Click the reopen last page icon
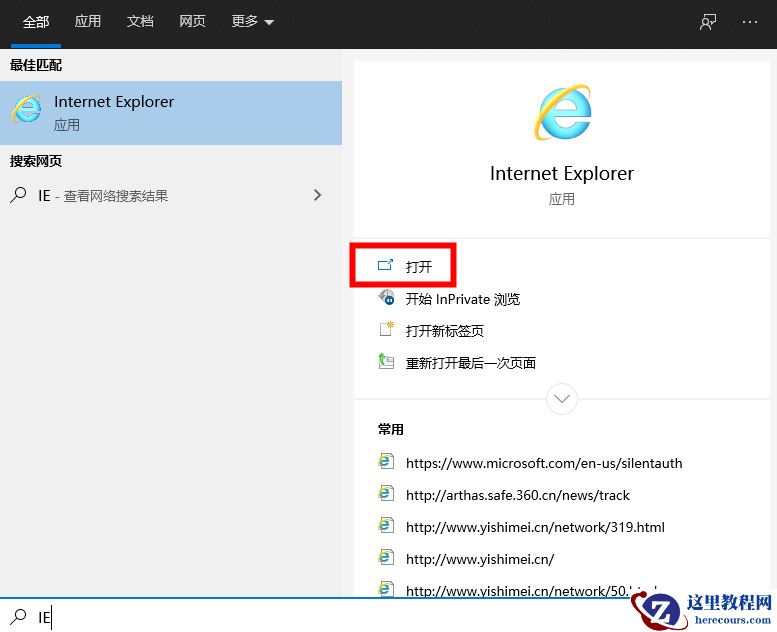Image resolution: width=777 pixels, height=632 pixels. click(x=386, y=361)
